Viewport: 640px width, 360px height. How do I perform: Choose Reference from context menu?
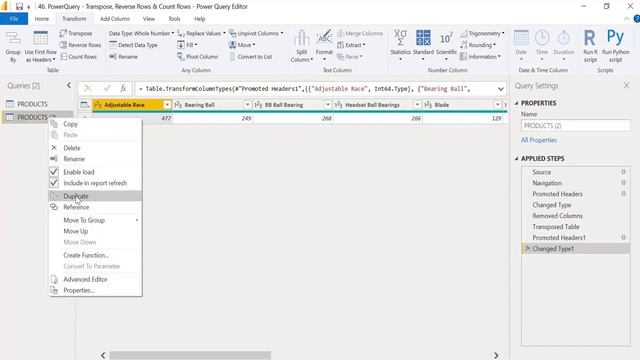pos(95,207)
